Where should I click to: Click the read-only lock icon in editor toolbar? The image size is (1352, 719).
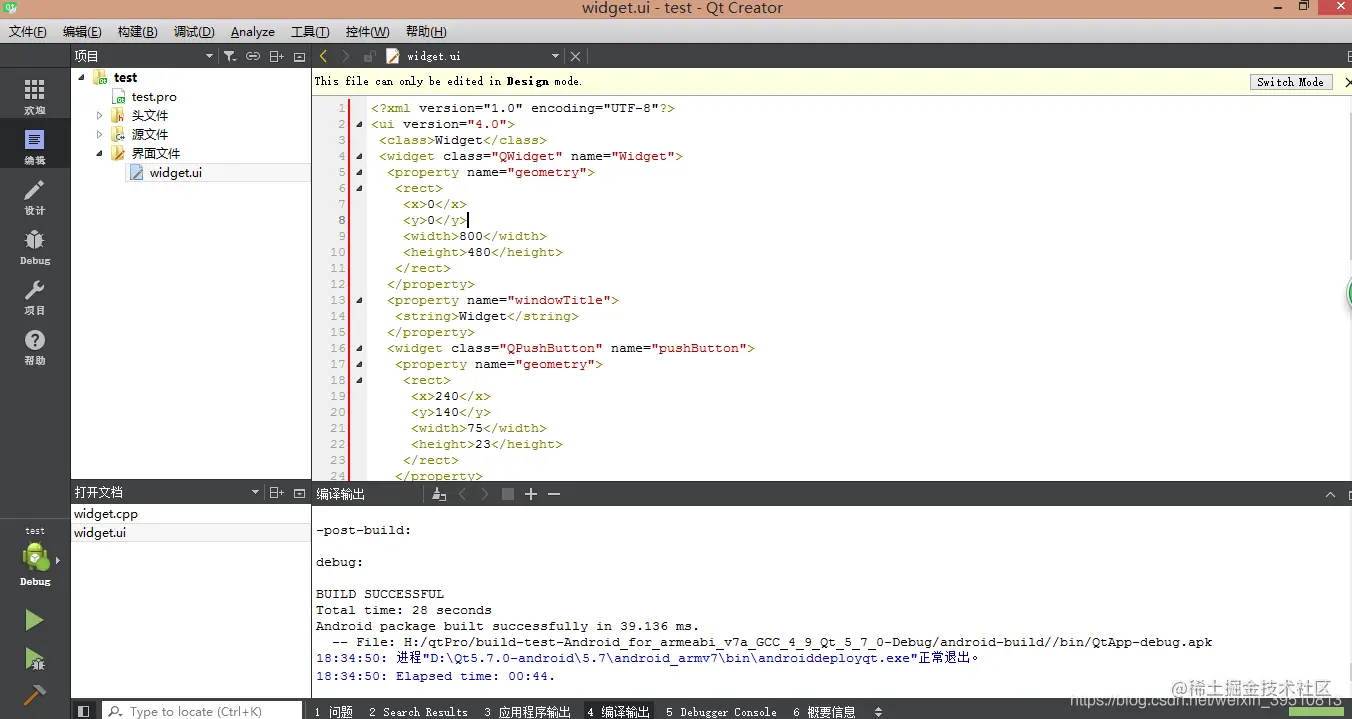[x=370, y=56]
